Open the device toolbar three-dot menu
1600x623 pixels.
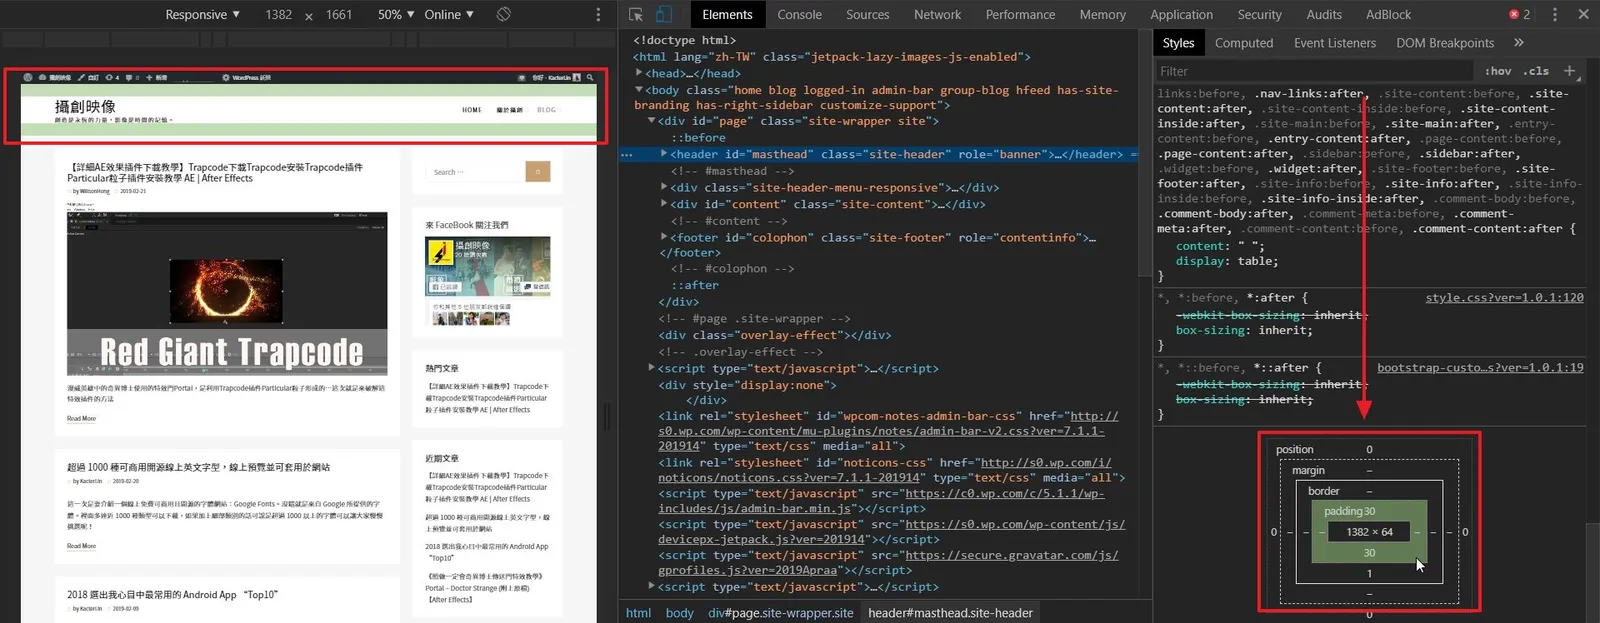pos(598,15)
